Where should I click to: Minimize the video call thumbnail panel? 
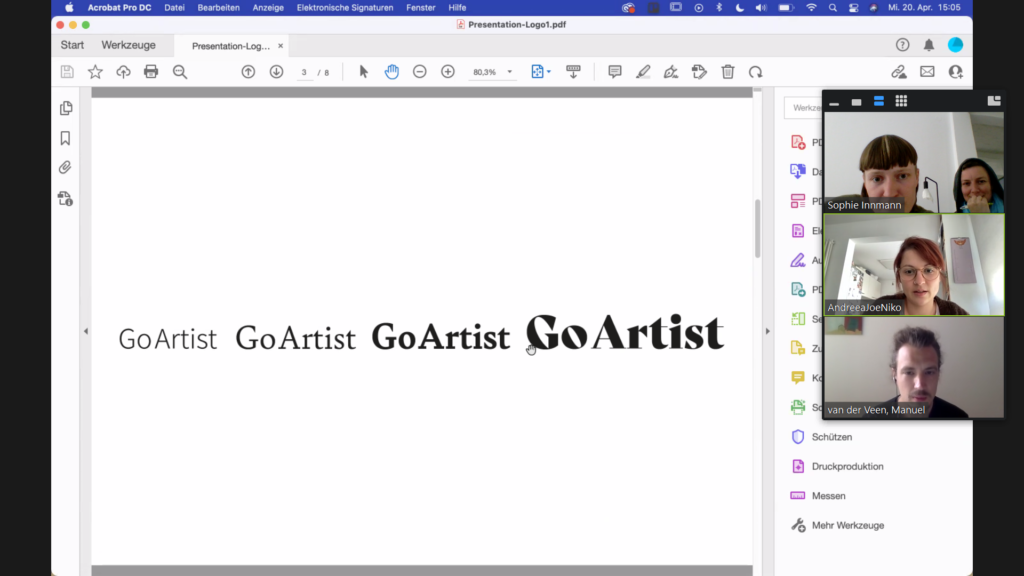click(x=834, y=102)
